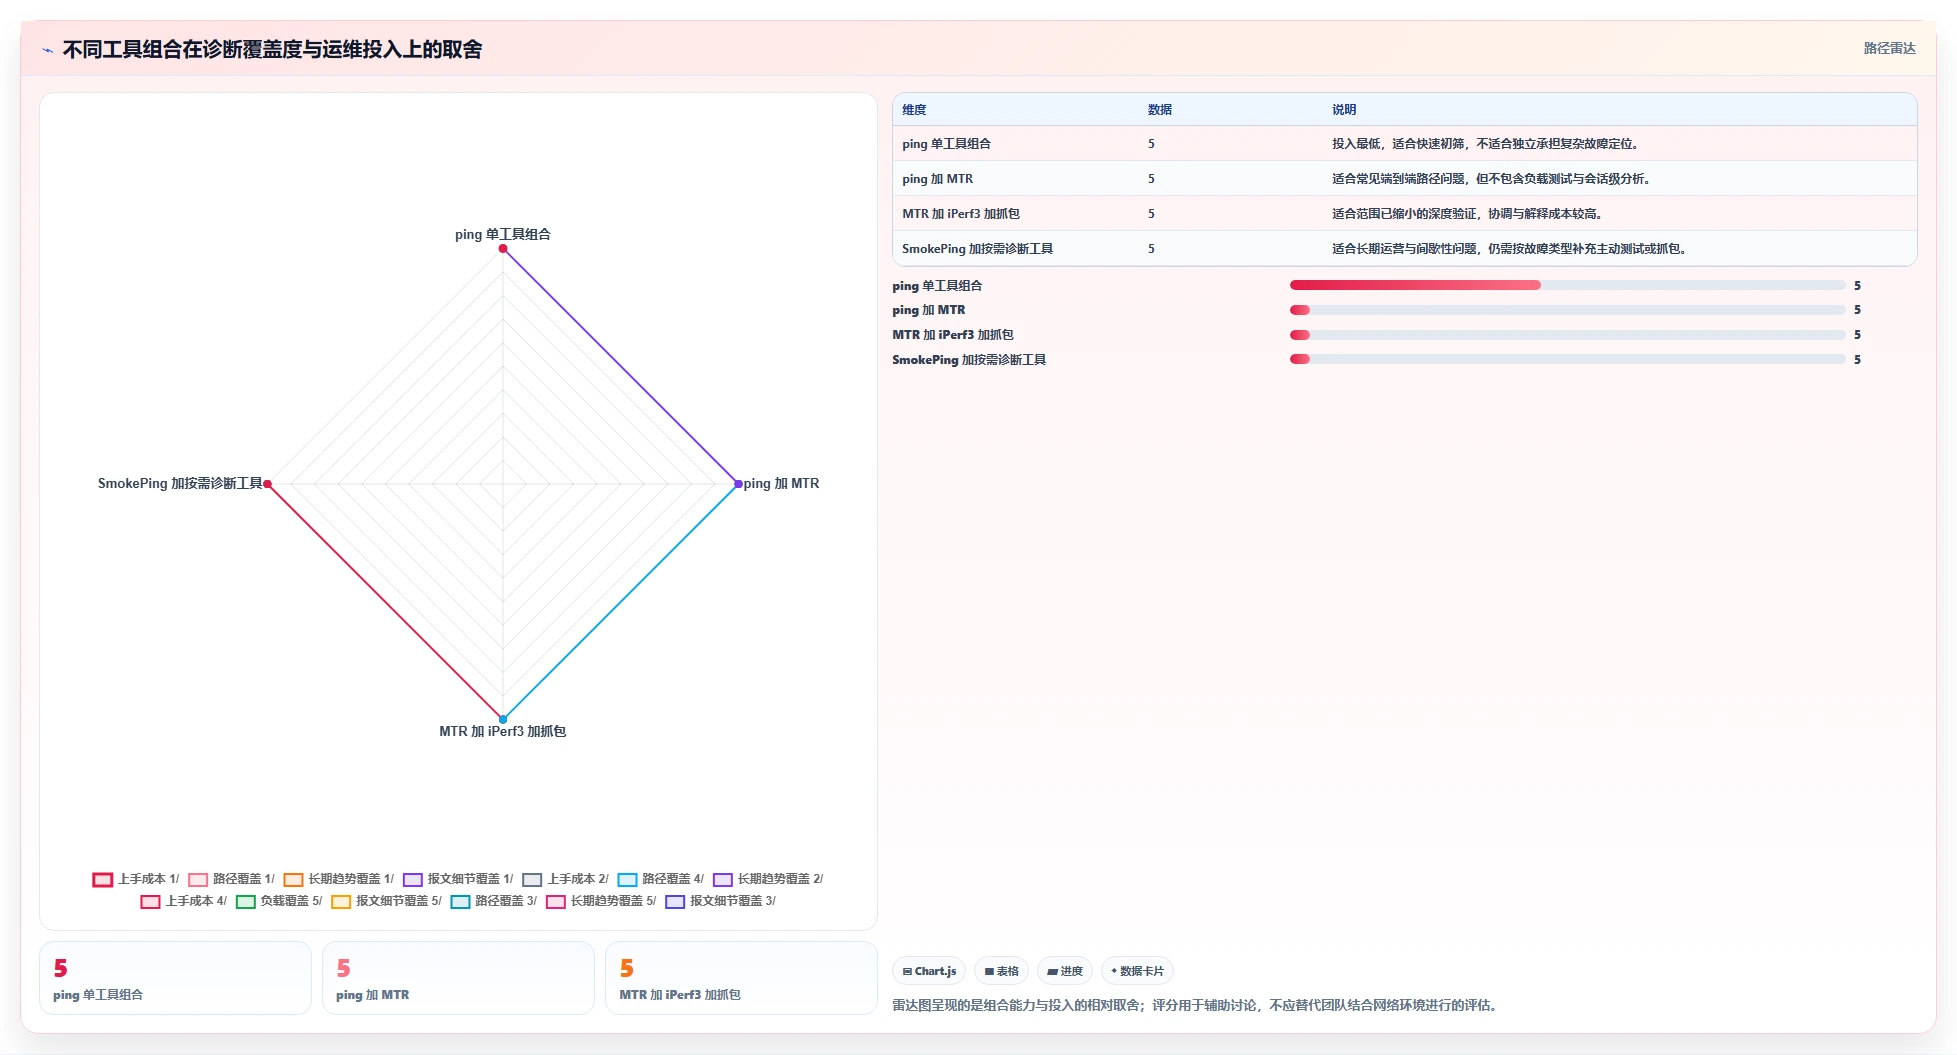Click the ping 单工具组合 radar data point

pos(503,249)
